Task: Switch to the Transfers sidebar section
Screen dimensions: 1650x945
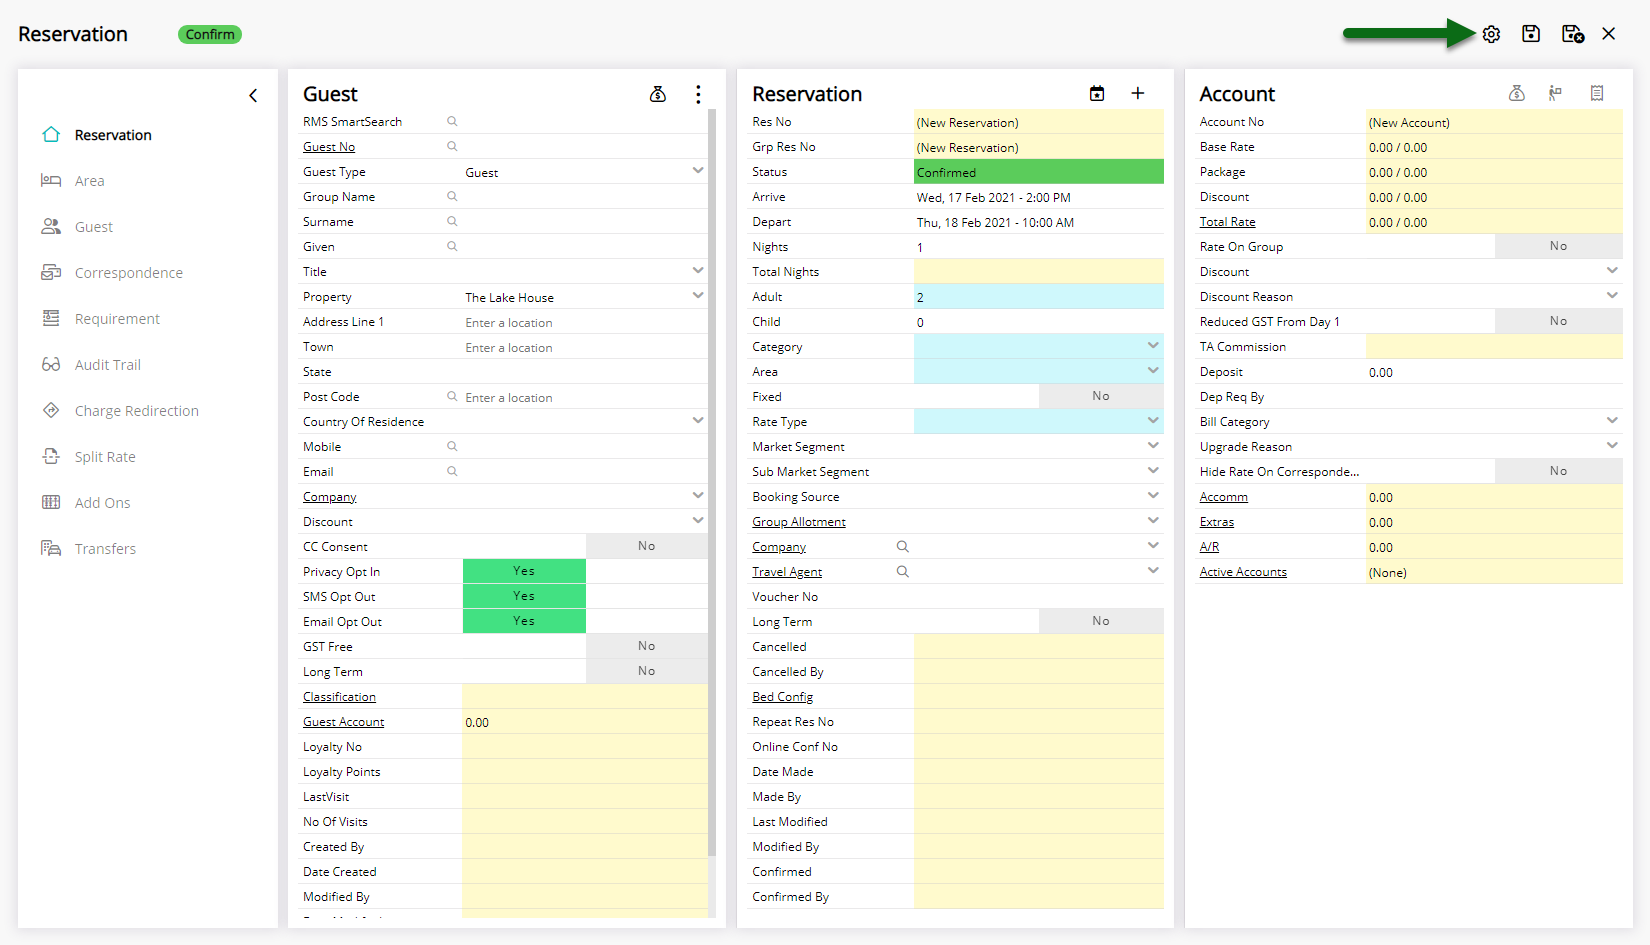Action: coord(106,548)
